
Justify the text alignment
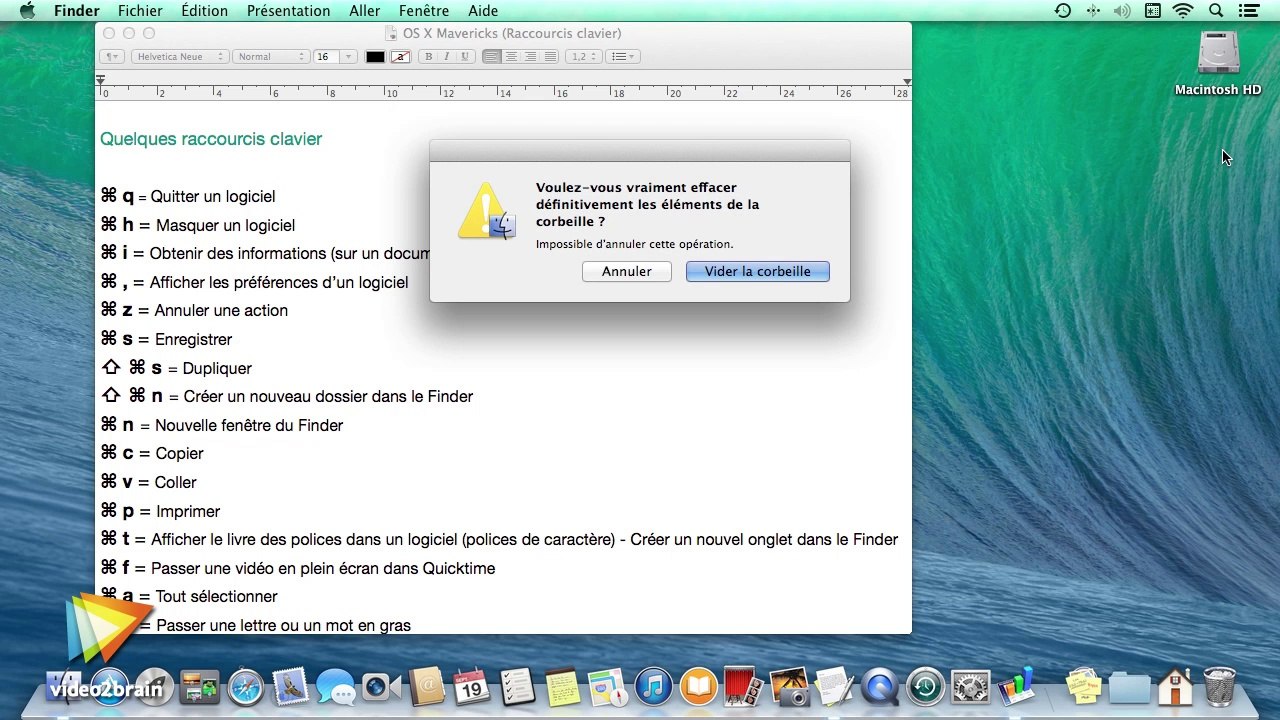[x=549, y=57]
